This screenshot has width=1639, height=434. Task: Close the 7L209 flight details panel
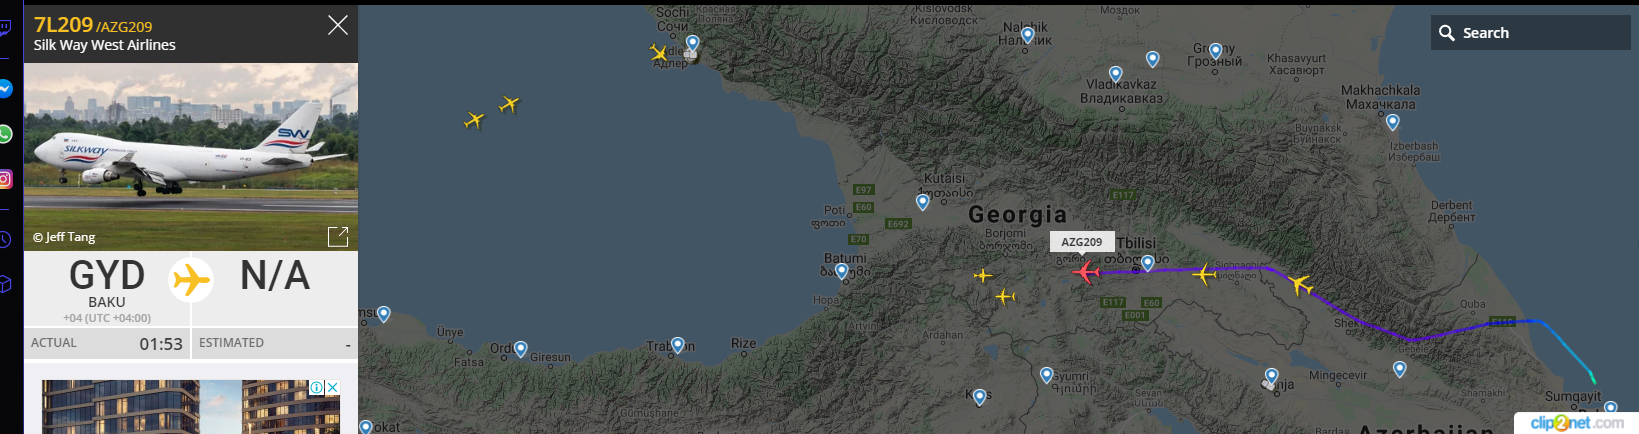coord(338,25)
